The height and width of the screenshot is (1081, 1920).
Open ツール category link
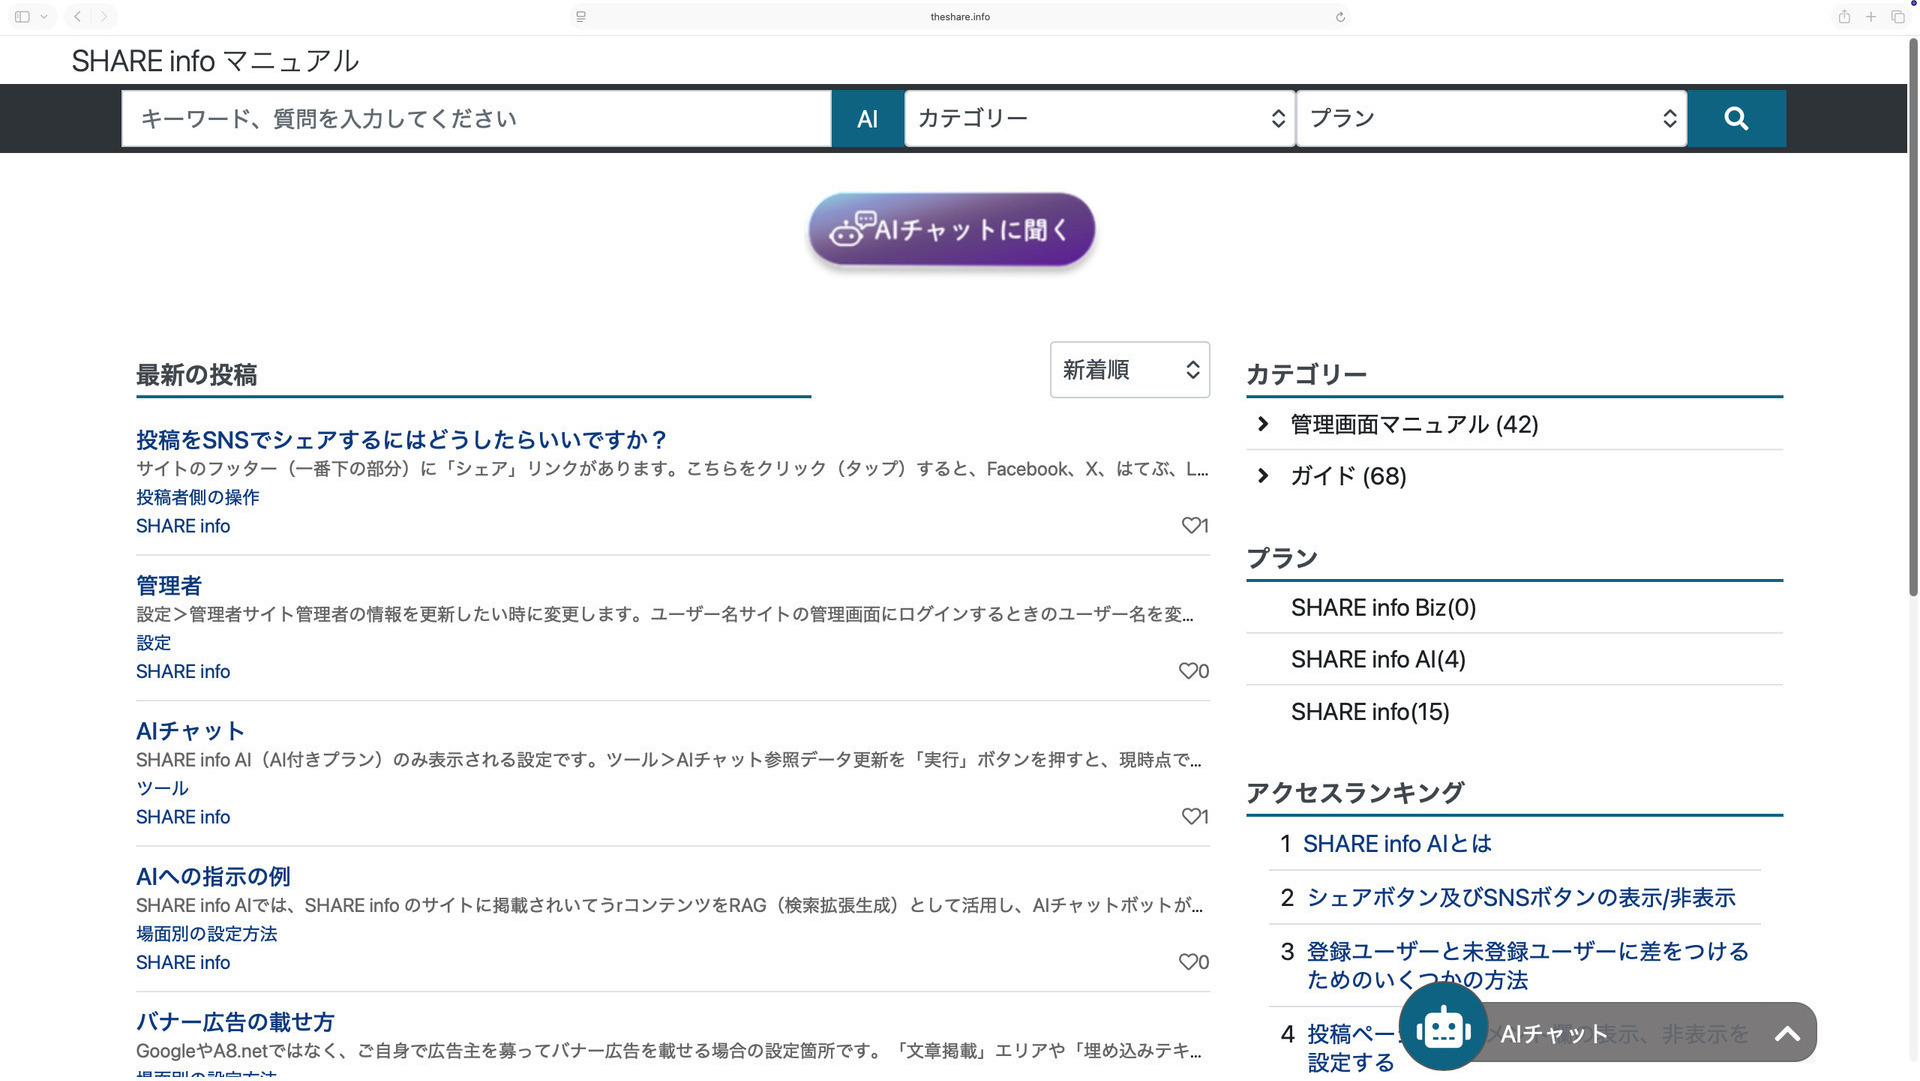pos(162,788)
